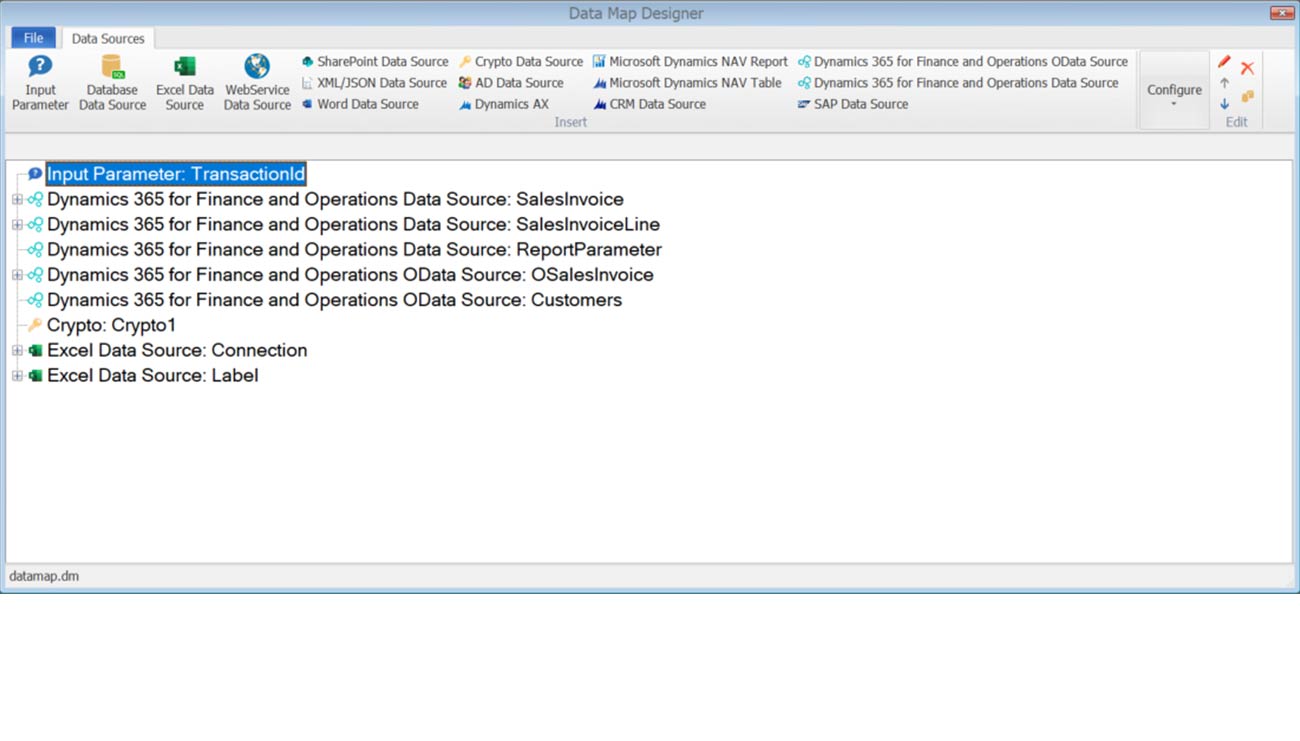Close the Data Map Designer window
Image resolution: width=1300 pixels, height=741 pixels.
1282,13
